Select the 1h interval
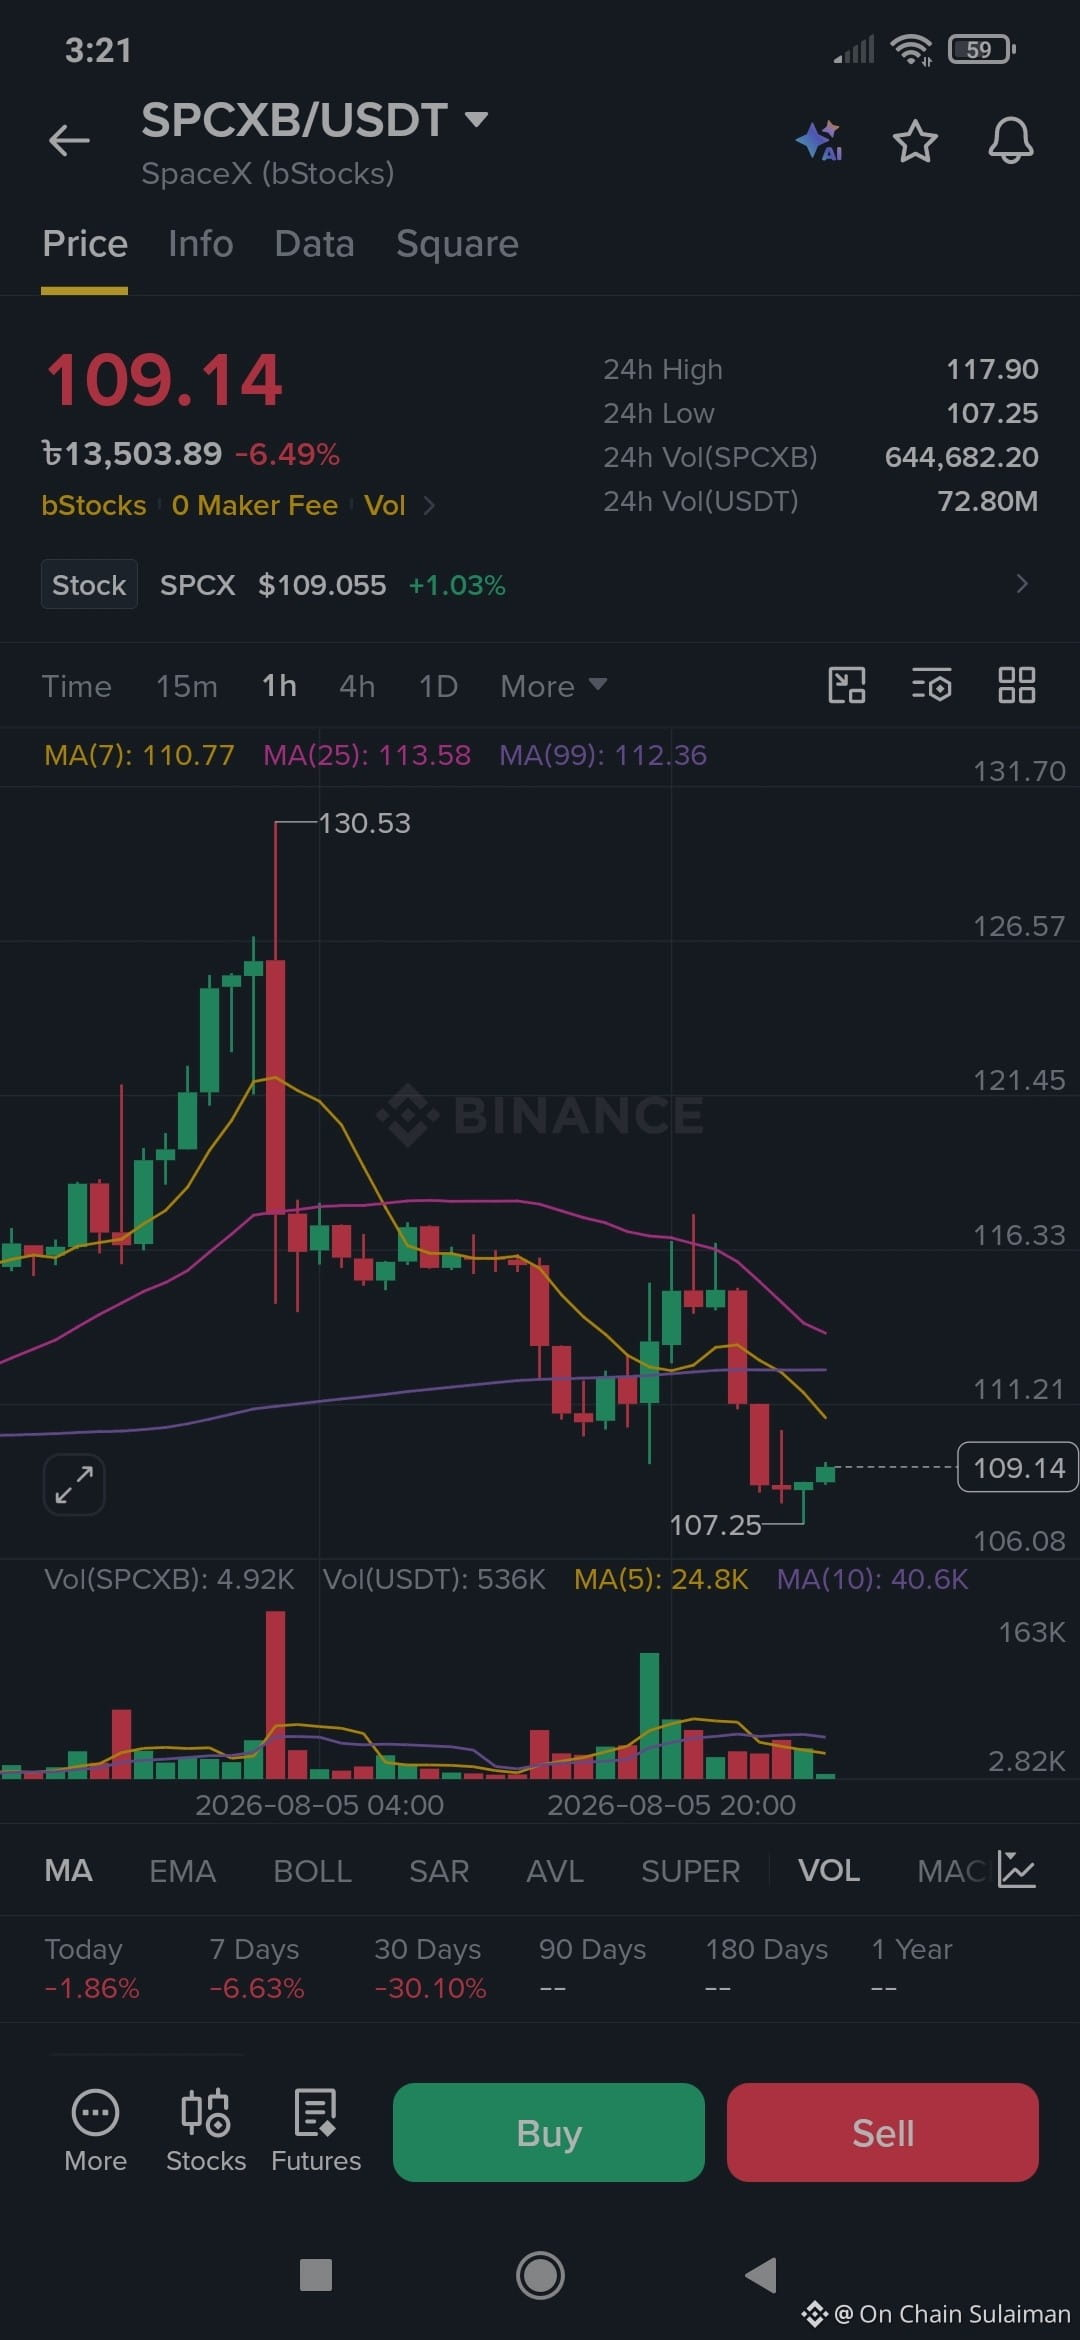Viewport: 1080px width, 2340px height. 279,686
